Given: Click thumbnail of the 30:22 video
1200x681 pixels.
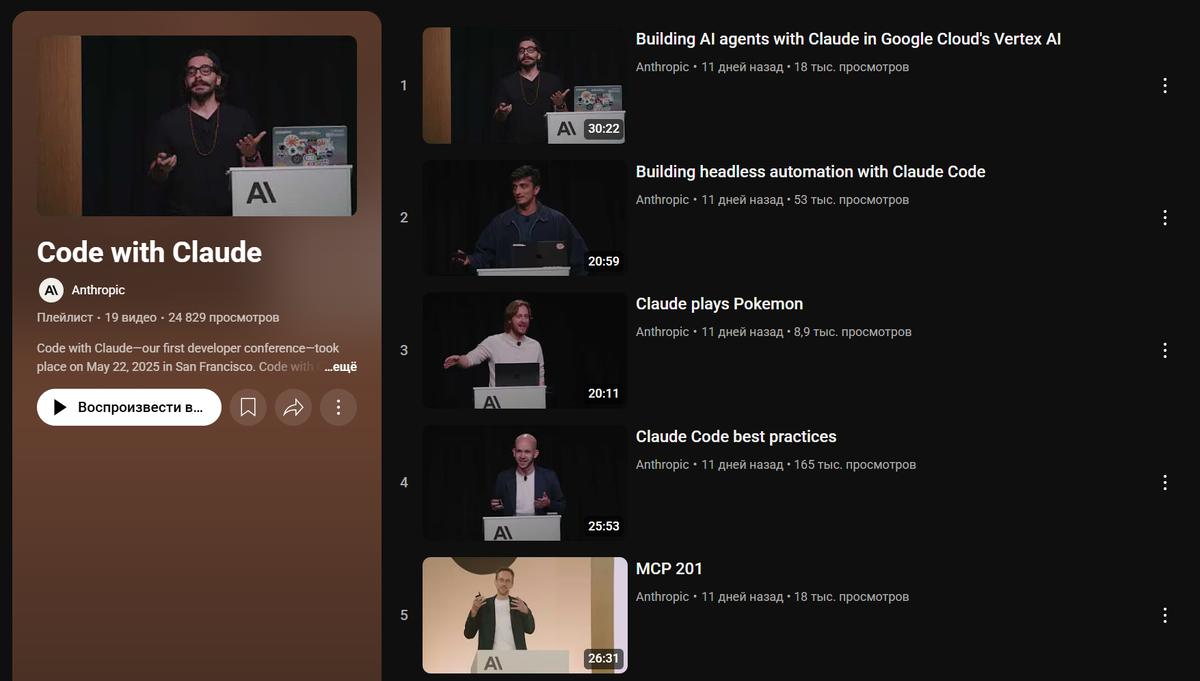Looking at the screenshot, I should pos(525,86).
